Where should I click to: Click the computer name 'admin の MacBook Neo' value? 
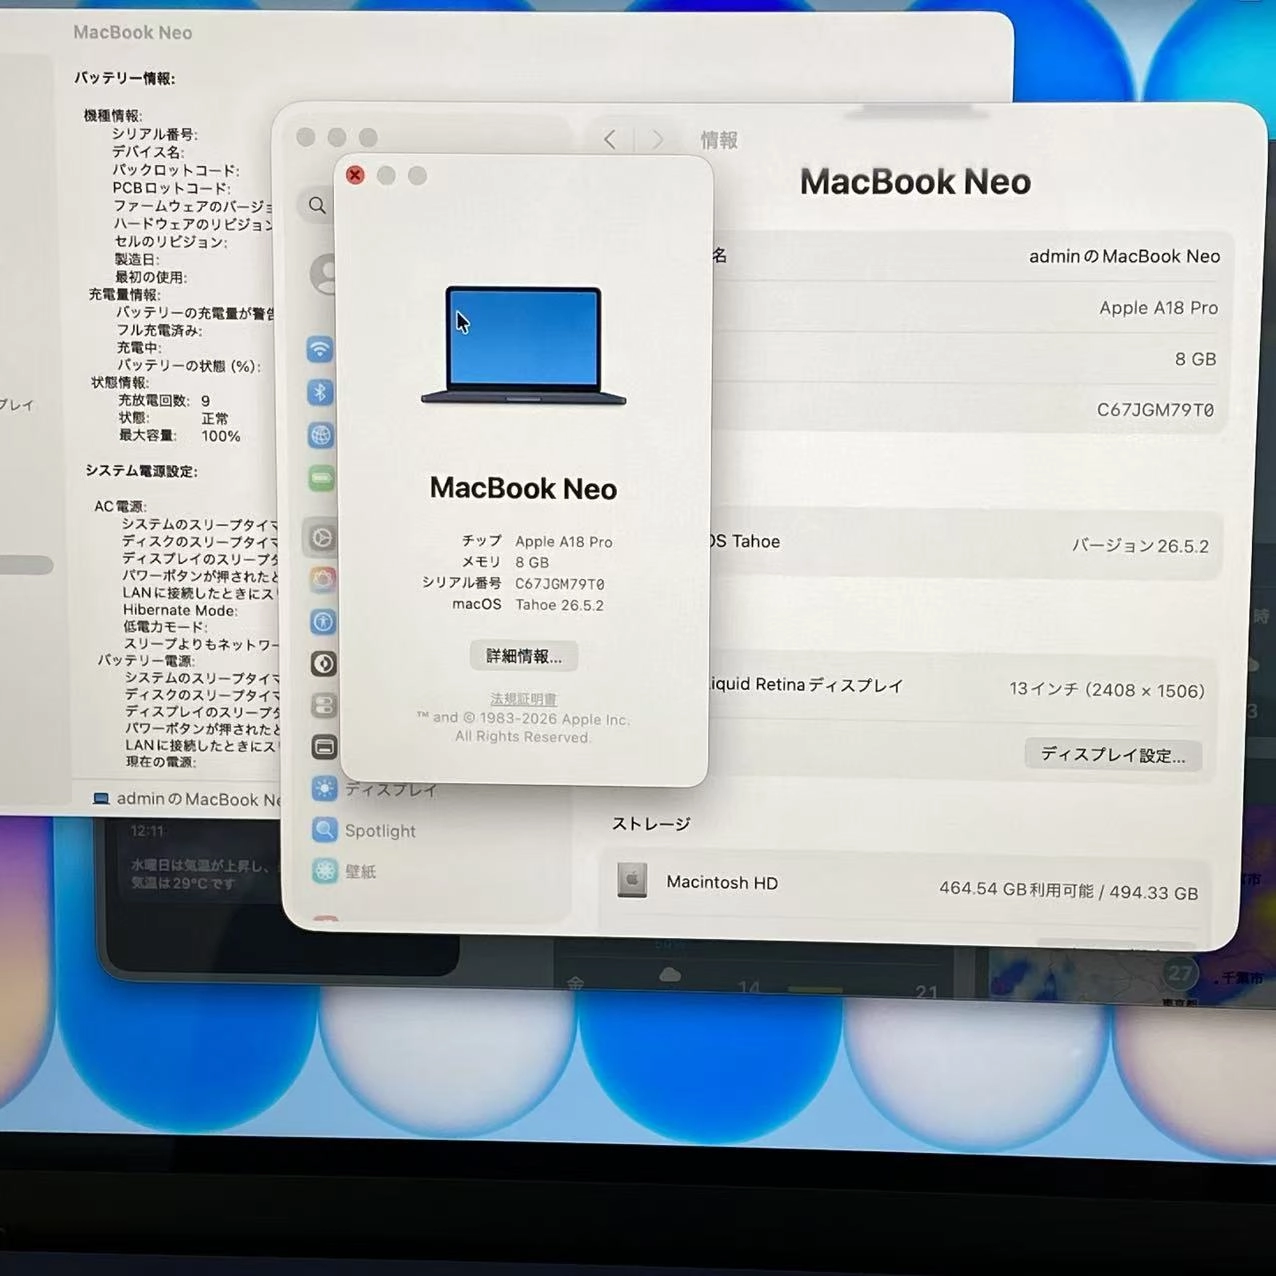(1125, 256)
